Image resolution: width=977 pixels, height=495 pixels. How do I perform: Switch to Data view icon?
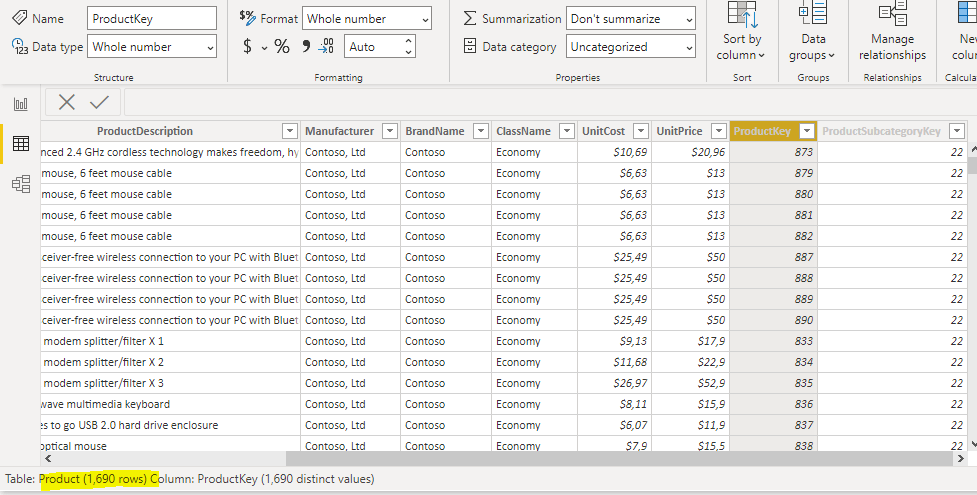pos(20,144)
